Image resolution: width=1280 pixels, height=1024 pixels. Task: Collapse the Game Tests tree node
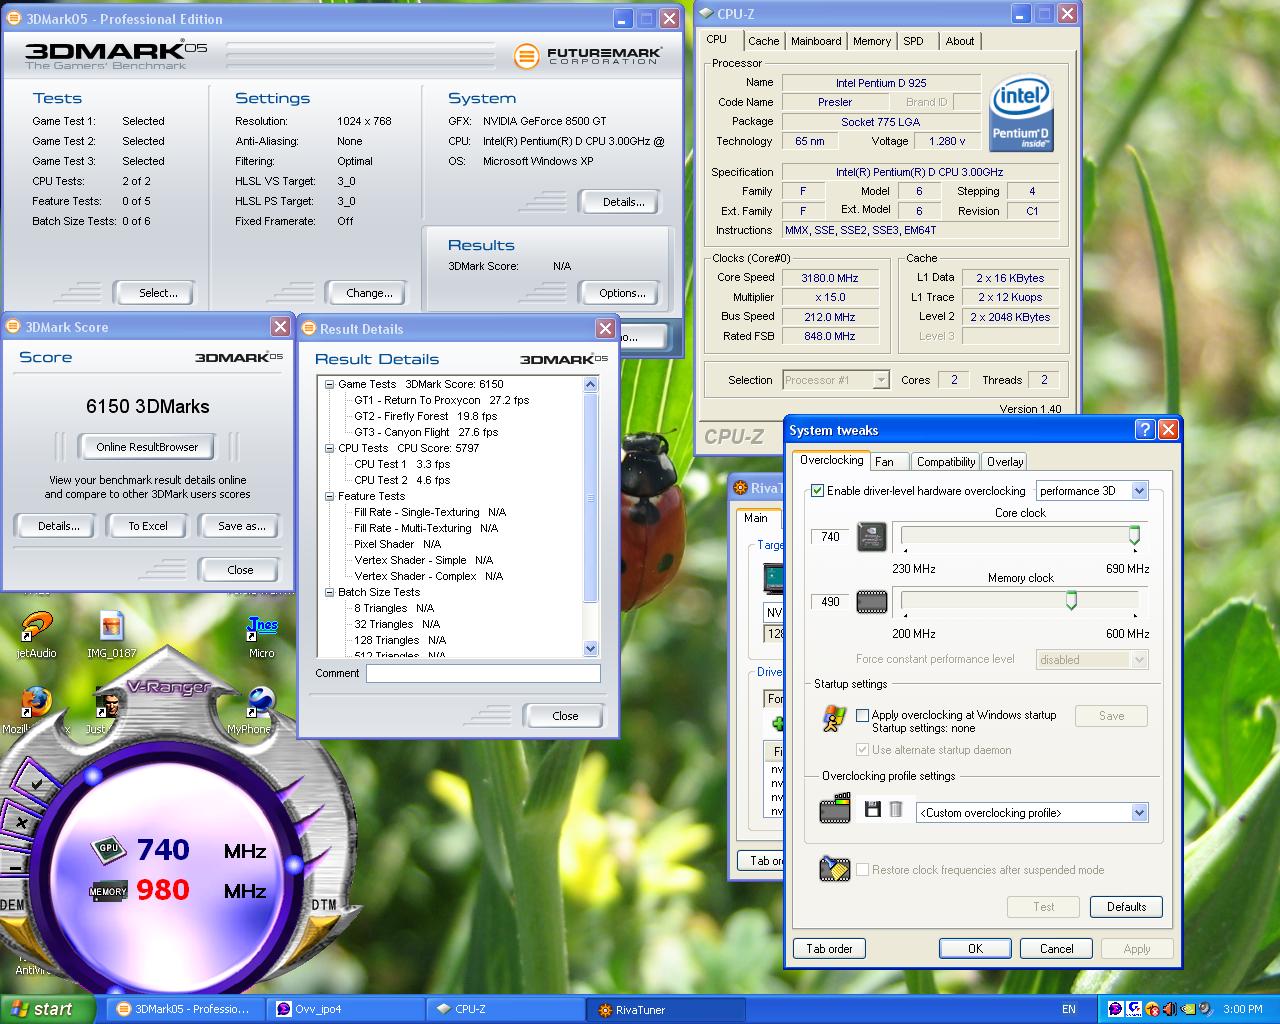coord(329,384)
